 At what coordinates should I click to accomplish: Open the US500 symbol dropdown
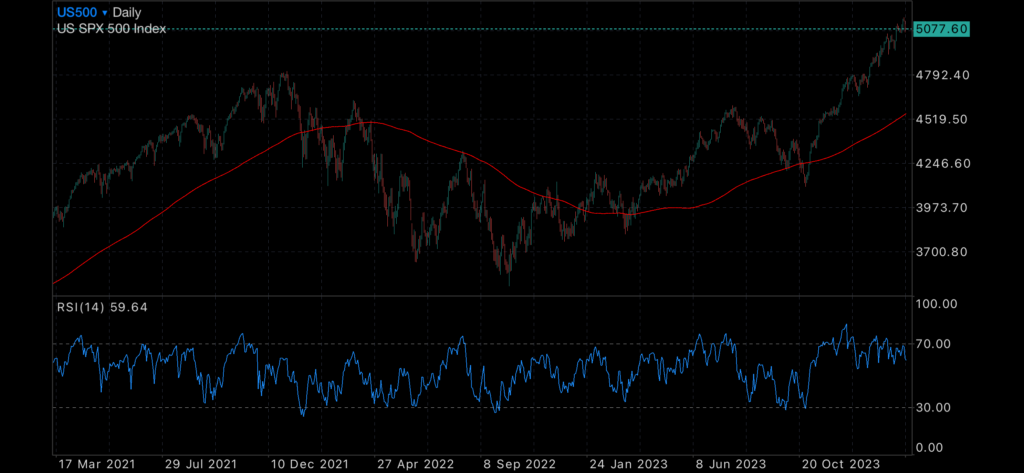click(x=82, y=12)
